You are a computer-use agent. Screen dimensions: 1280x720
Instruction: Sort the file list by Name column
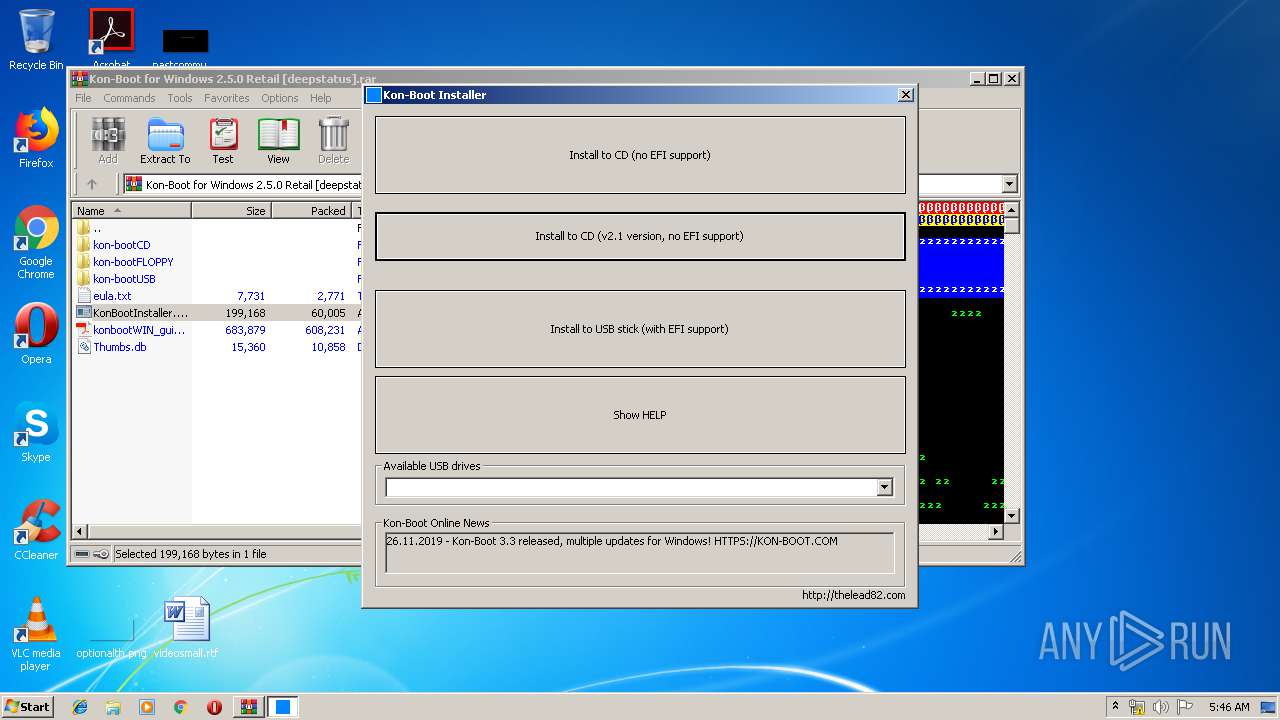pos(133,211)
